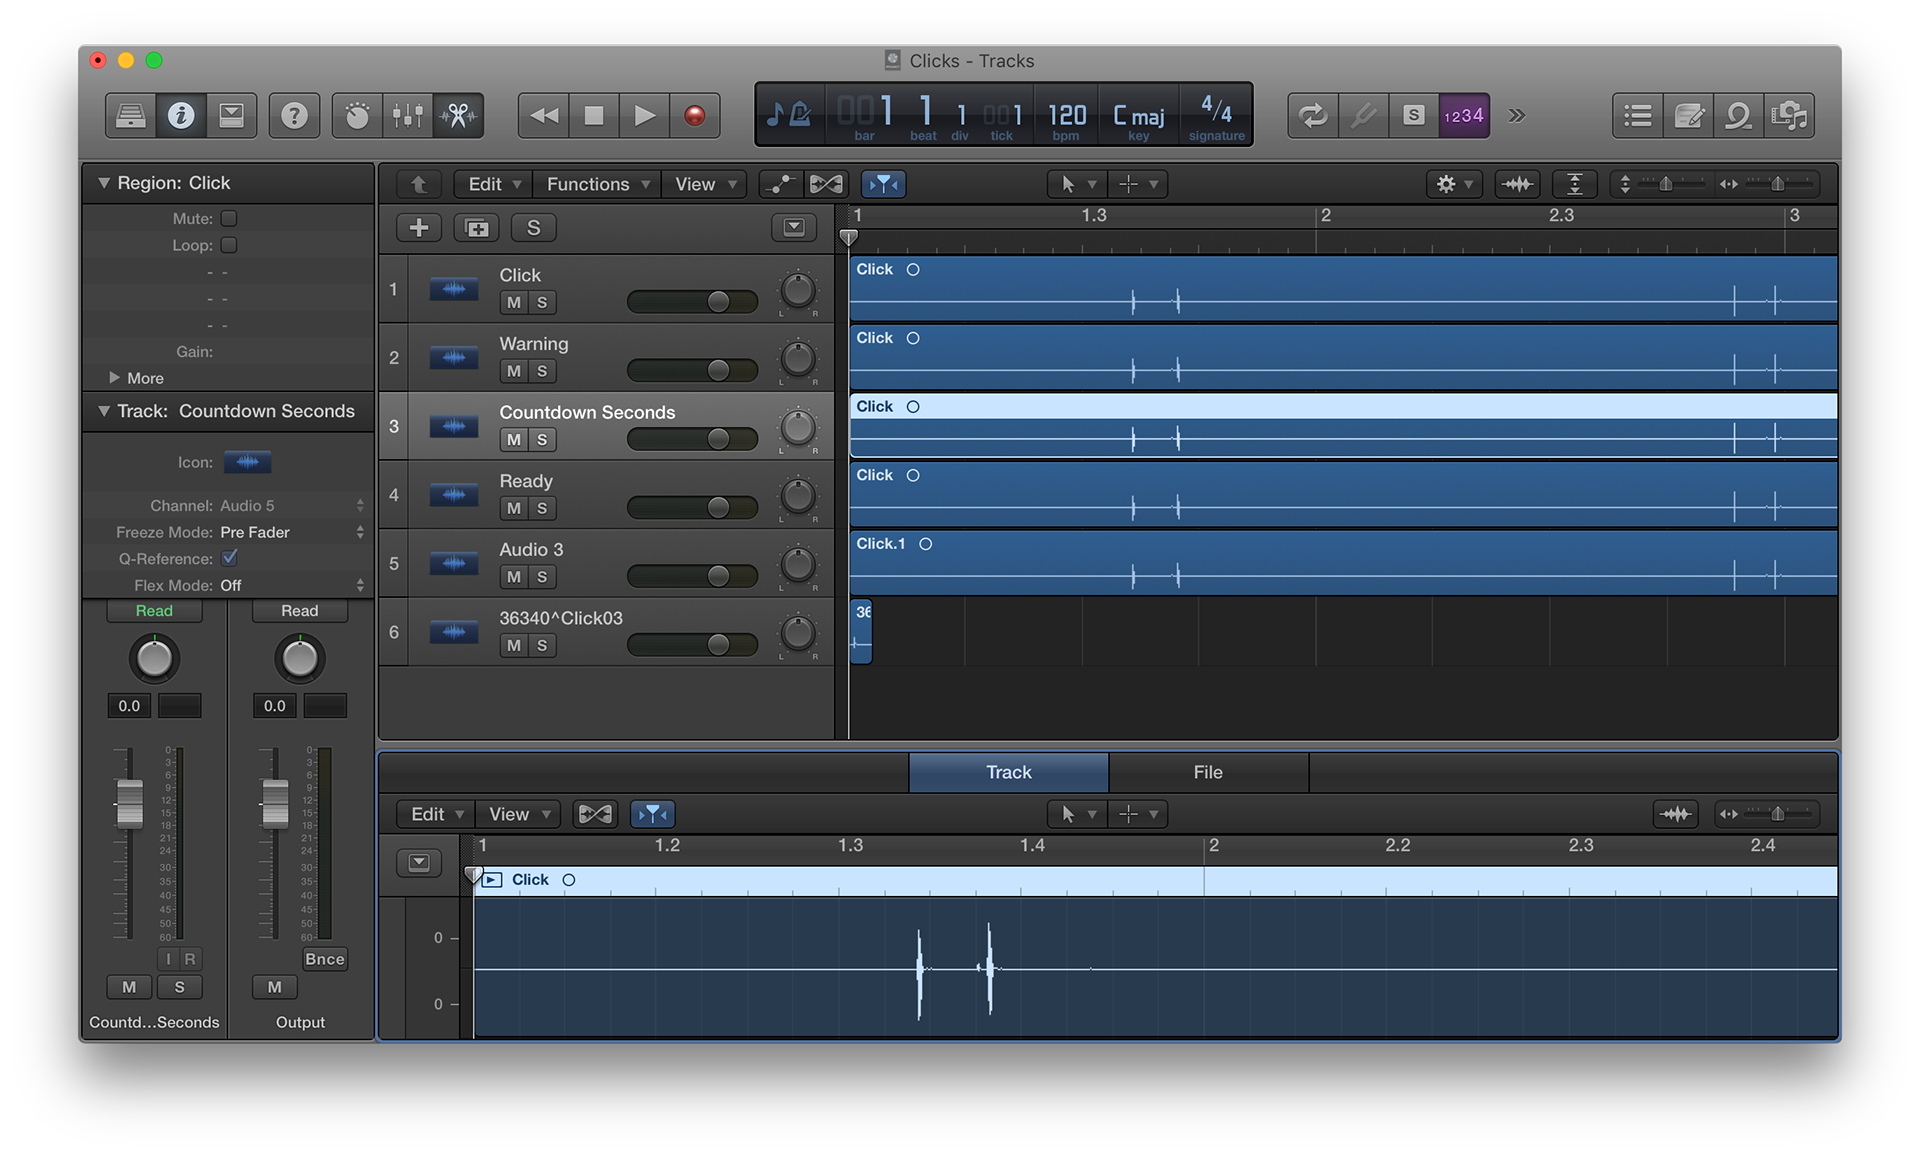The image size is (1920, 1155).
Task: Toggle vertical auto zoom
Action: [1574, 184]
